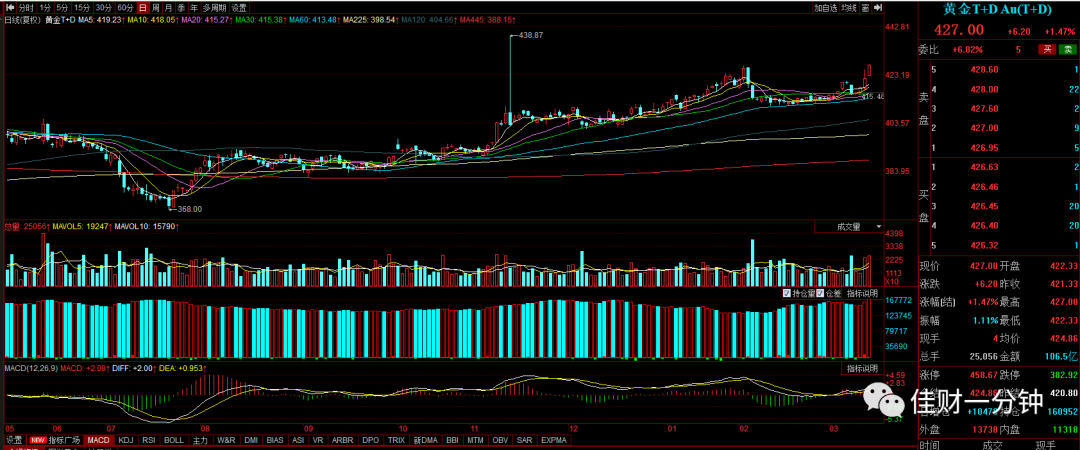Open the 多周期 multi-period selector
Image resolution: width=1080 pixels, height=450 pixels.
215,8
